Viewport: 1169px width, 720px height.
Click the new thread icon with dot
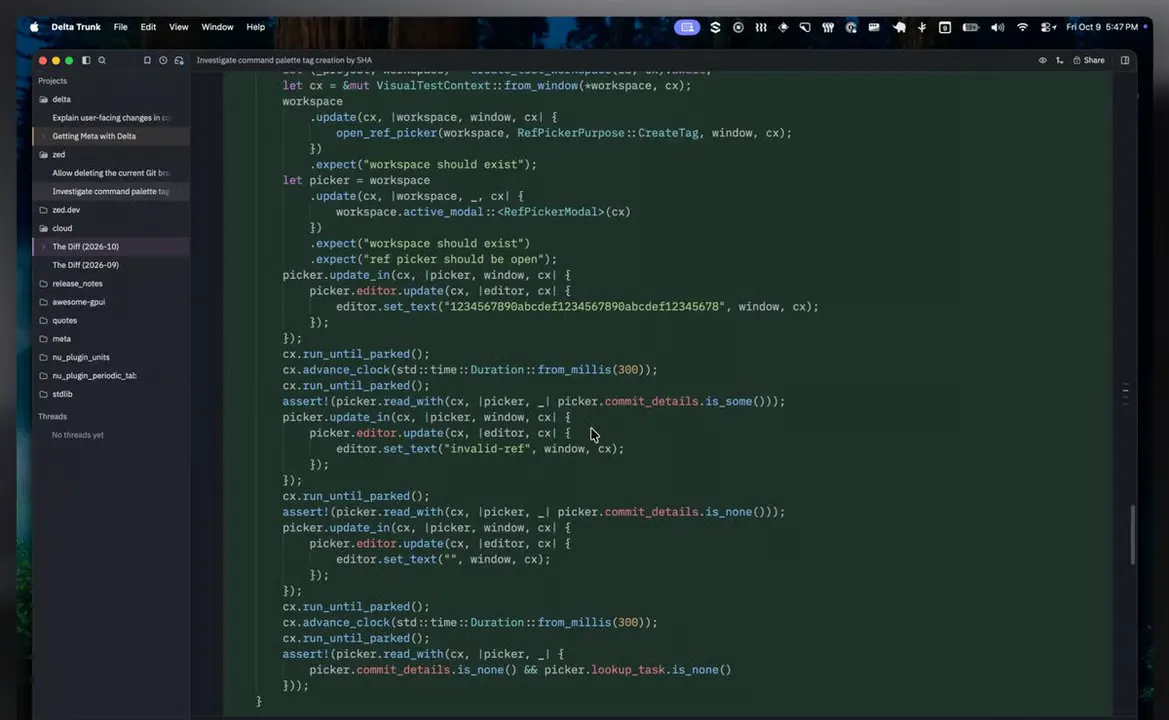point(179,60)
